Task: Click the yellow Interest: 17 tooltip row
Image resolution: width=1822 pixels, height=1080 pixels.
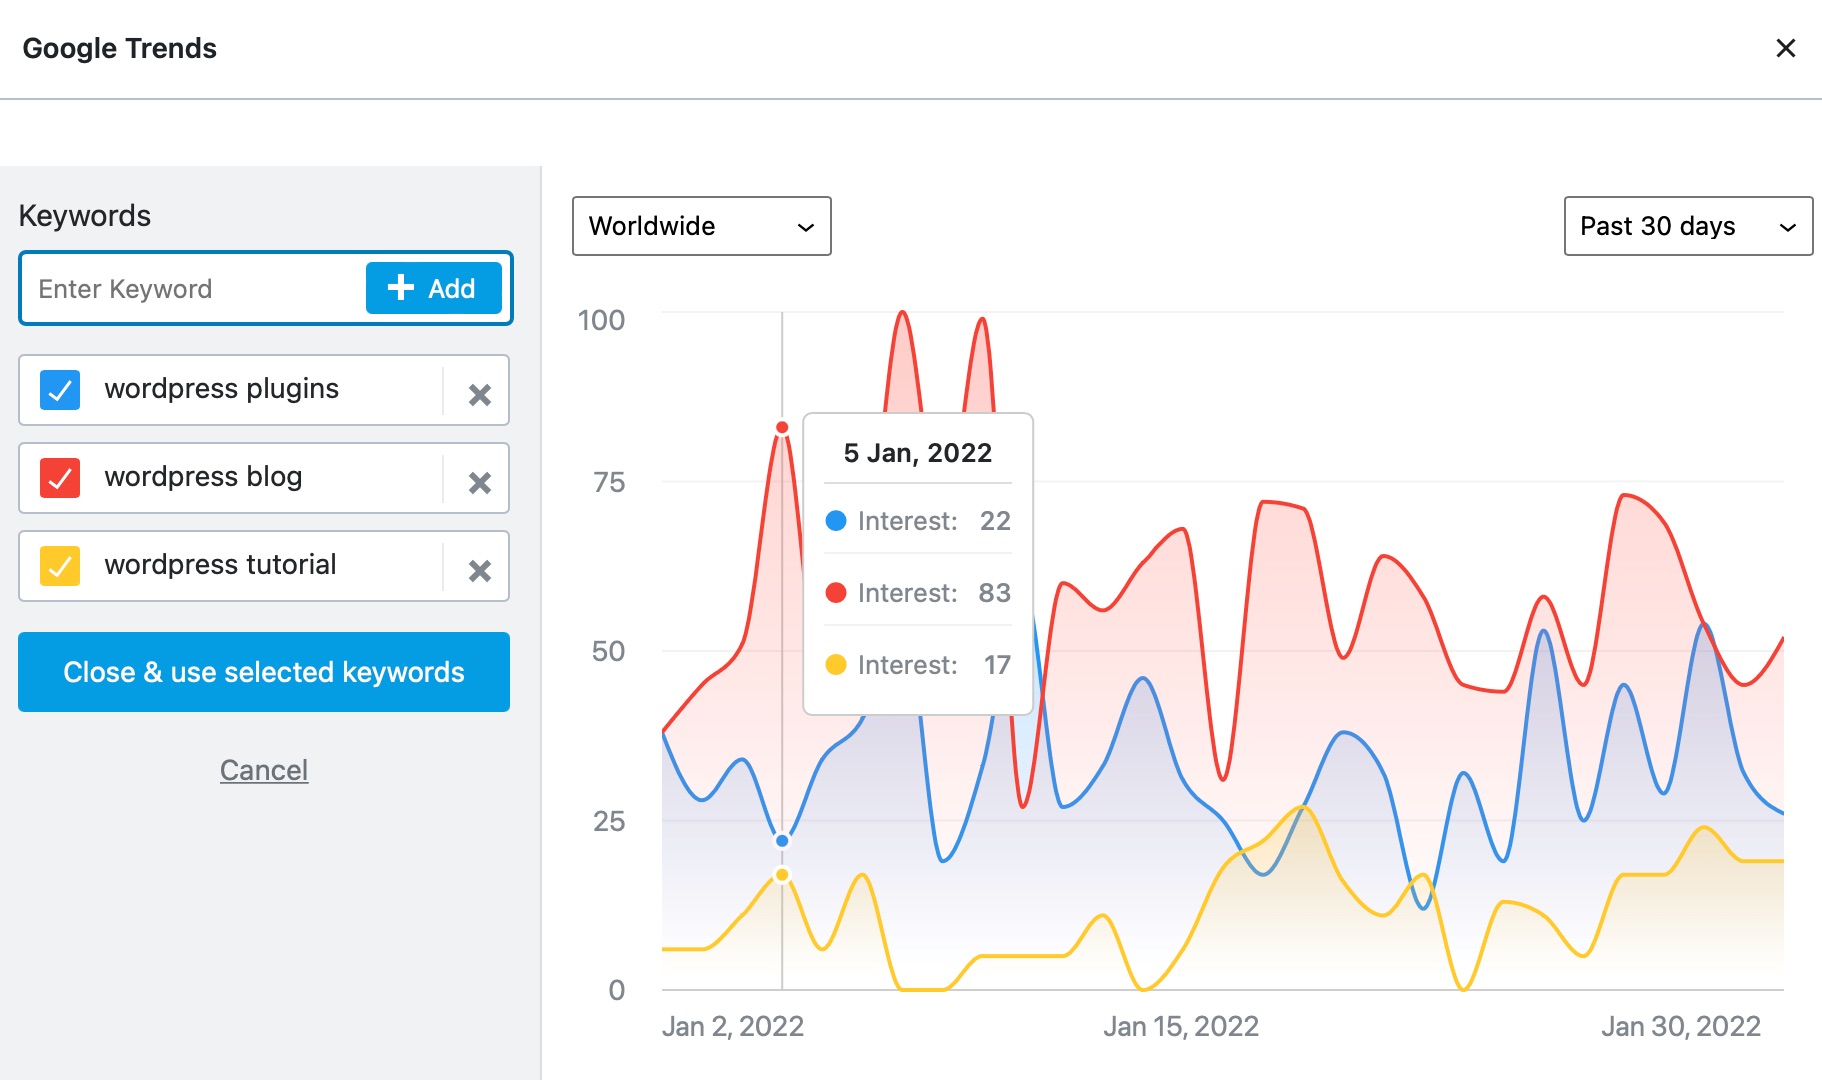Action: [x=918, y=665]
